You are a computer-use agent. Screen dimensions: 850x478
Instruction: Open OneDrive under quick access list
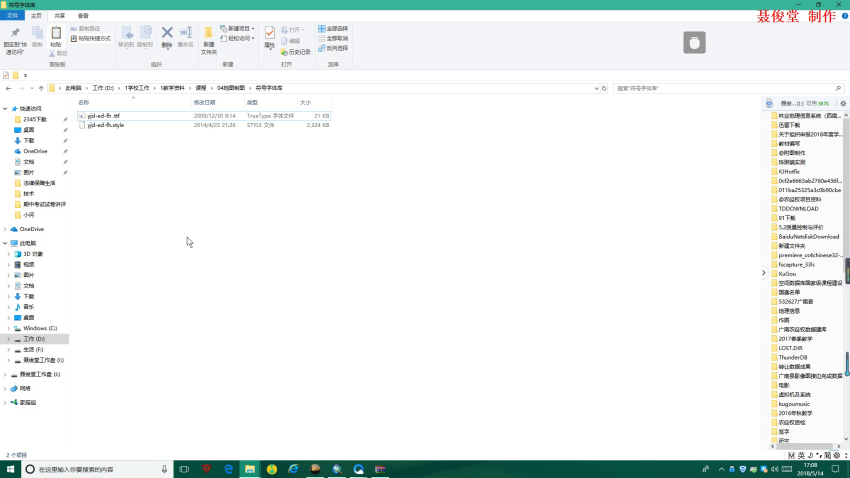point(35,151)
